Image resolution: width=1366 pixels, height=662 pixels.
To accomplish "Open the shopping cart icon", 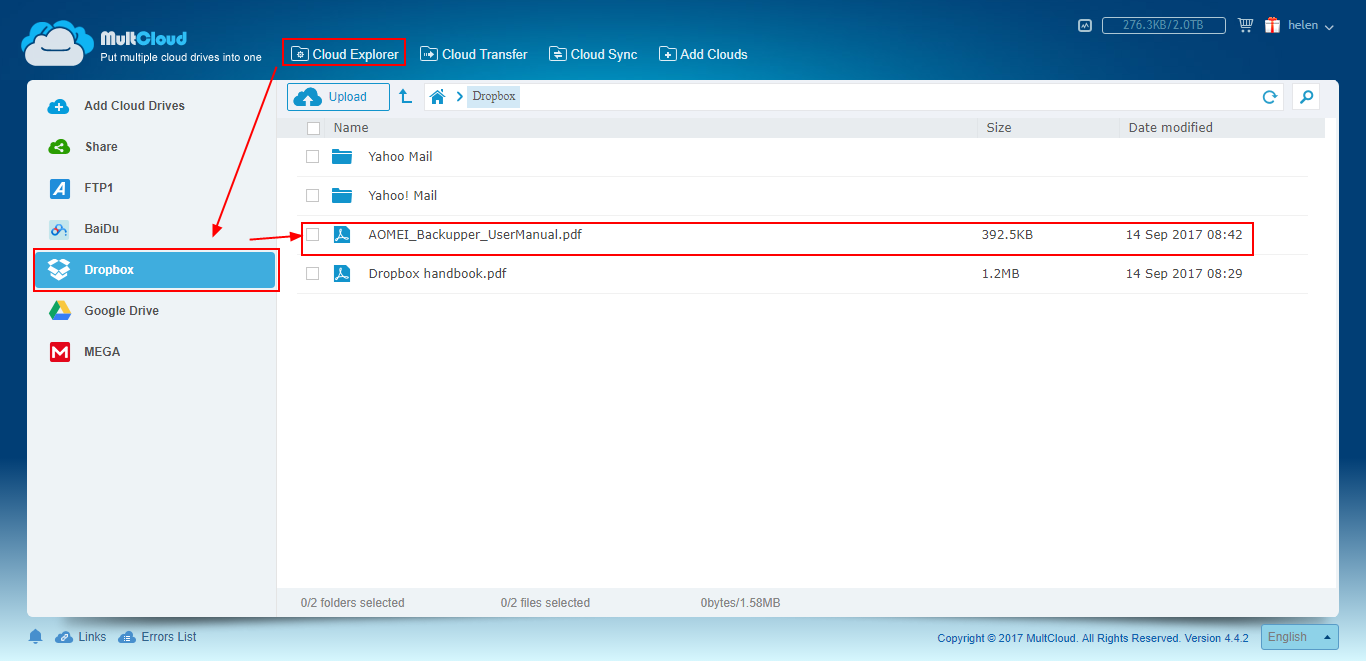I will click(1245, 25).
